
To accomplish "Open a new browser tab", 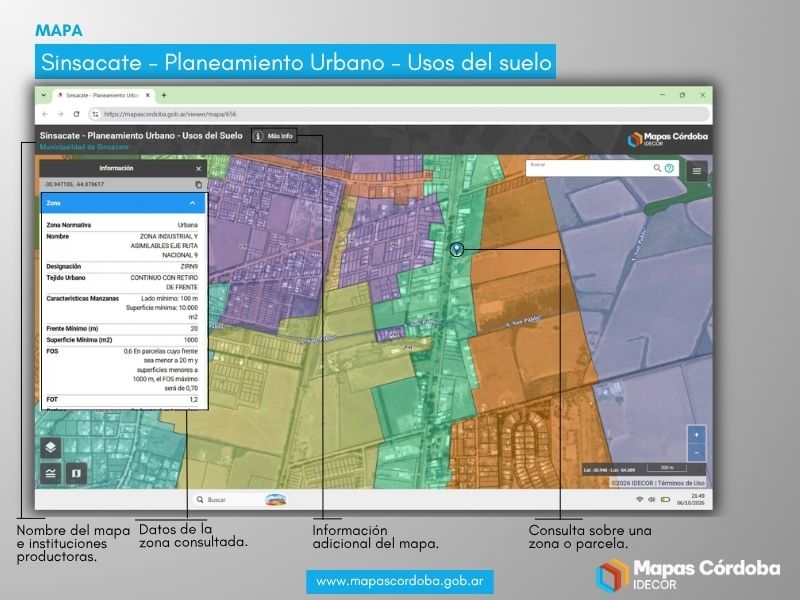I will [164, 95].
